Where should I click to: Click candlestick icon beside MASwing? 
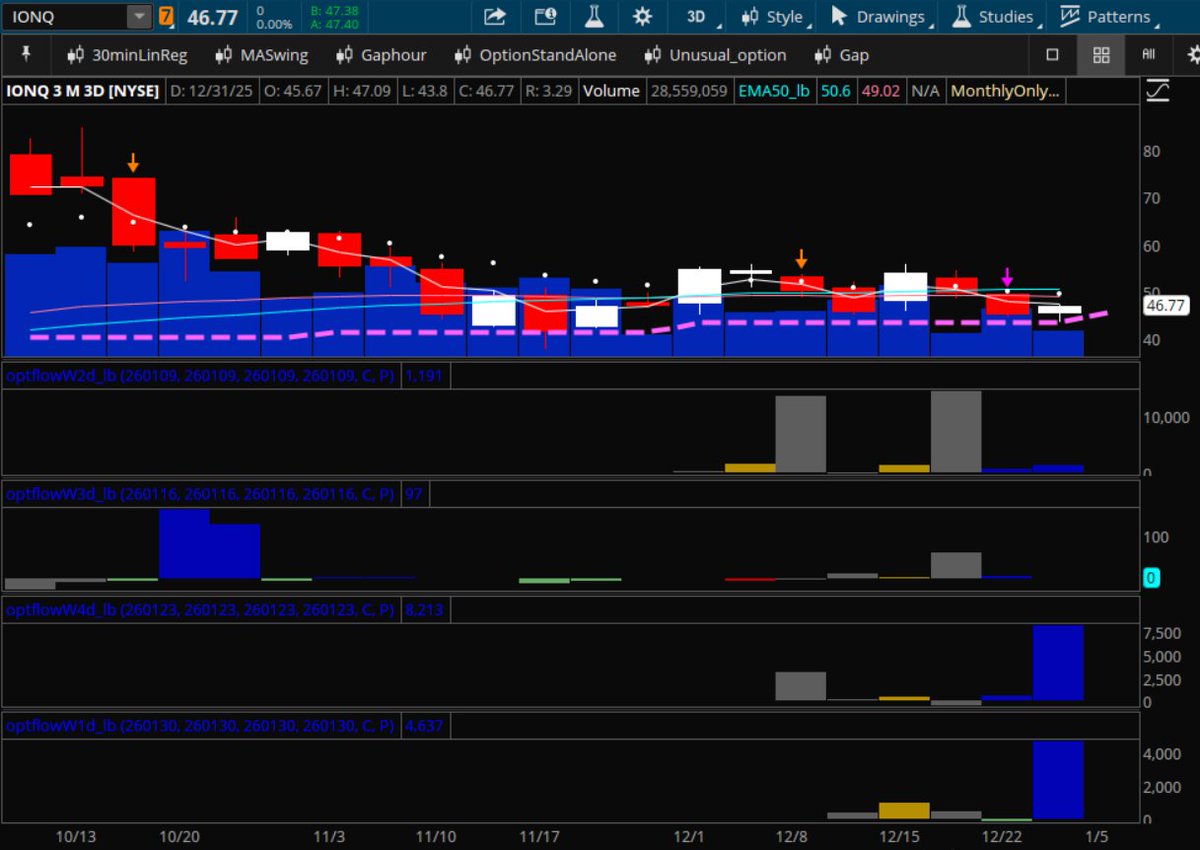(x=224, y=55)
